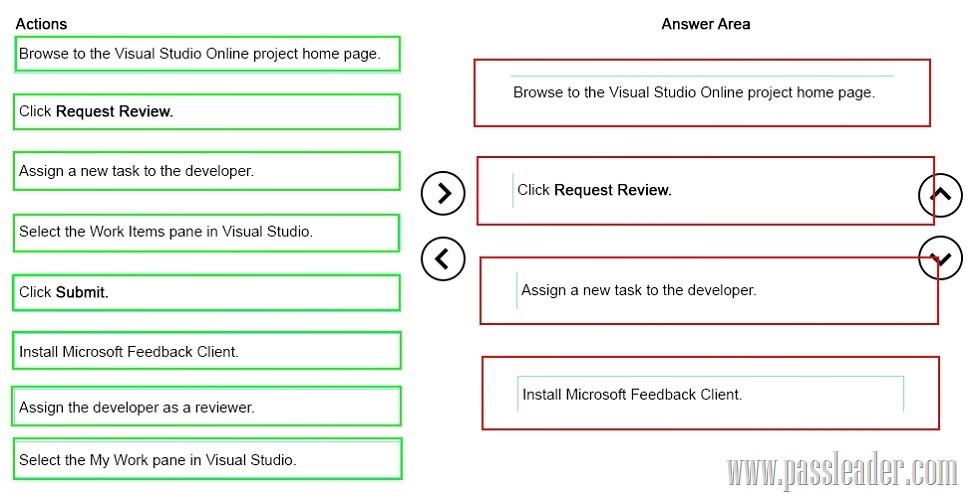Select 'Click Request Review' in Answer Area

point(705,190)
